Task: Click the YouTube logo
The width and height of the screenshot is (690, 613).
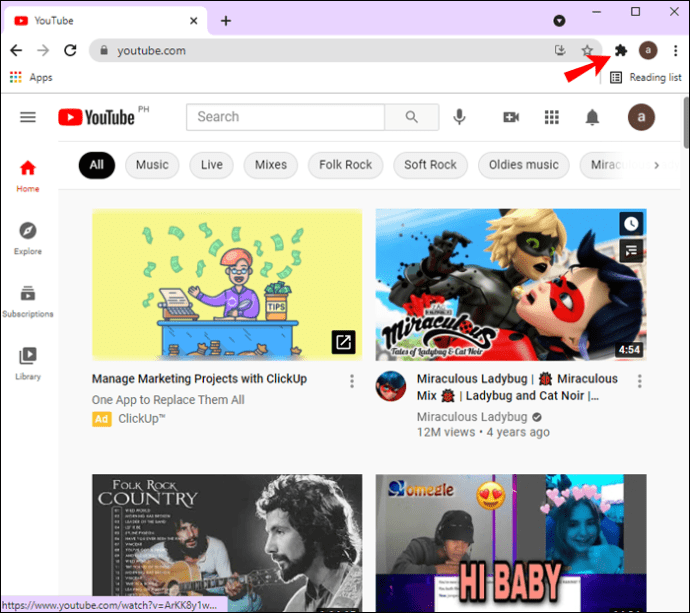Action: coord(96,117)
